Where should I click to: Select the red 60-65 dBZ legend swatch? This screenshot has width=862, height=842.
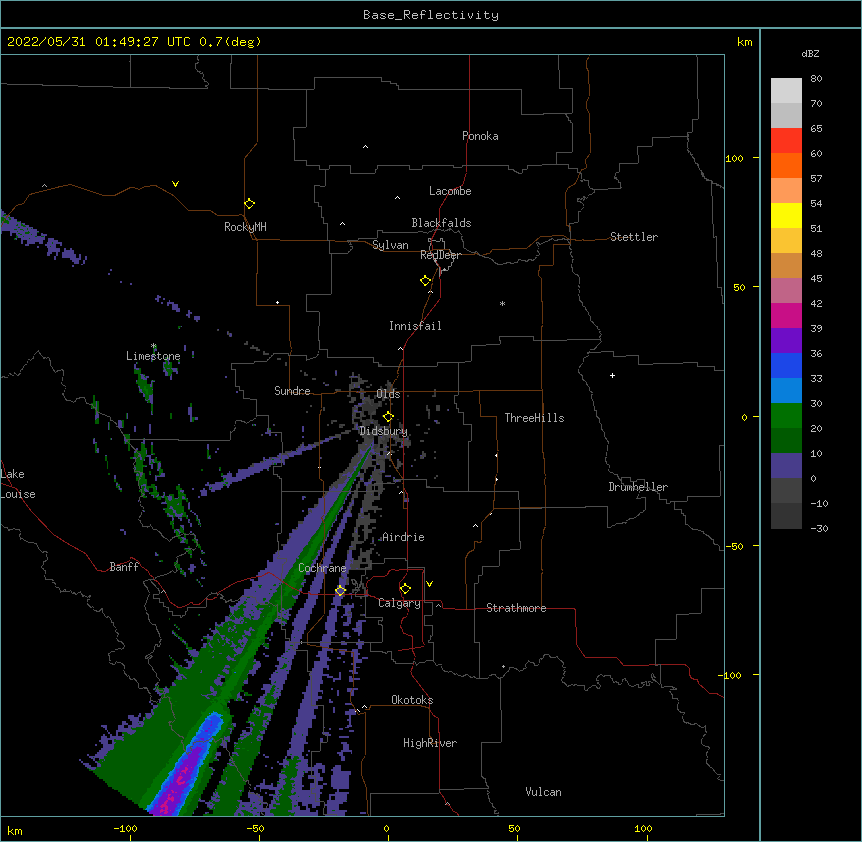pyautogui.click(x=786, y=141)
